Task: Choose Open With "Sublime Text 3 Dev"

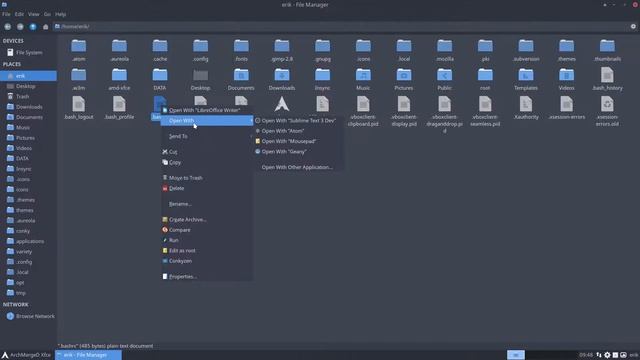Action: point(298,121)
